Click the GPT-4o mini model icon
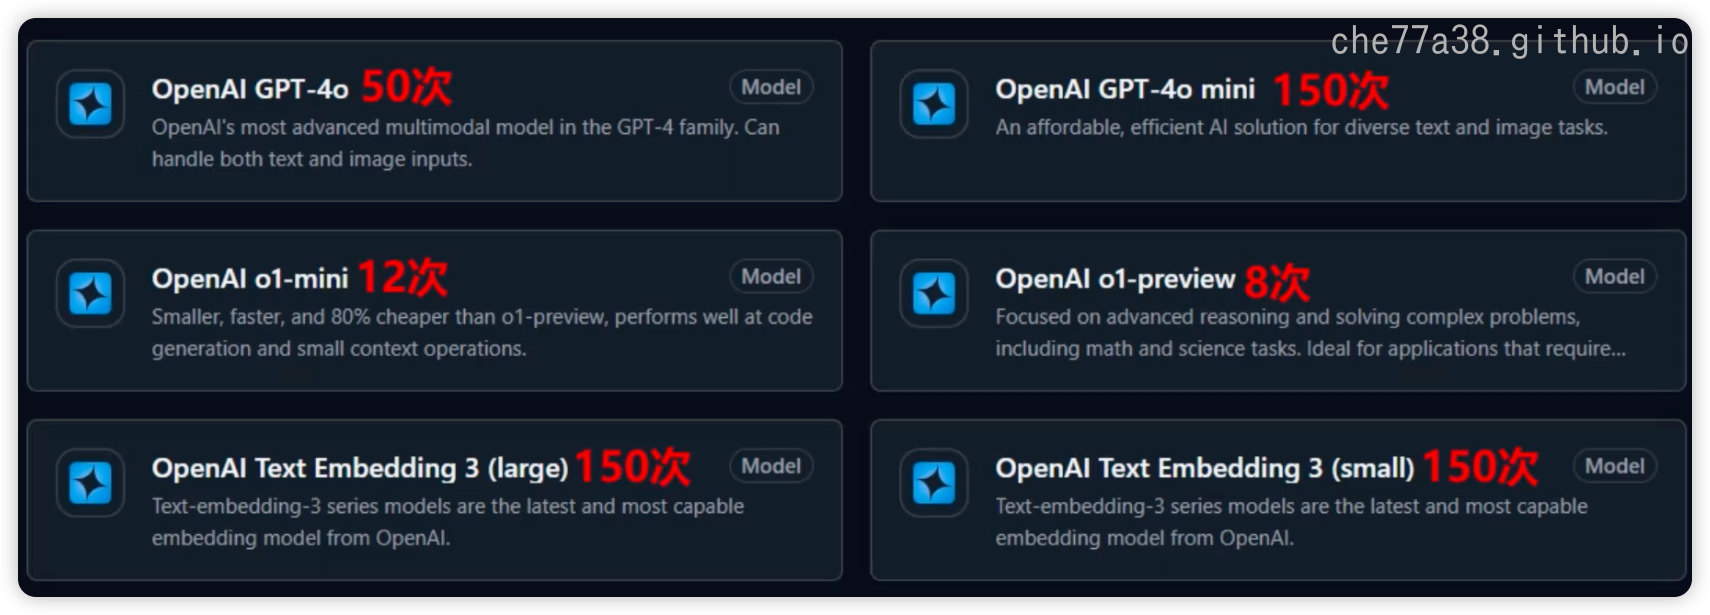This screenshot has width=1710, height=615. [x=934, y=104]
